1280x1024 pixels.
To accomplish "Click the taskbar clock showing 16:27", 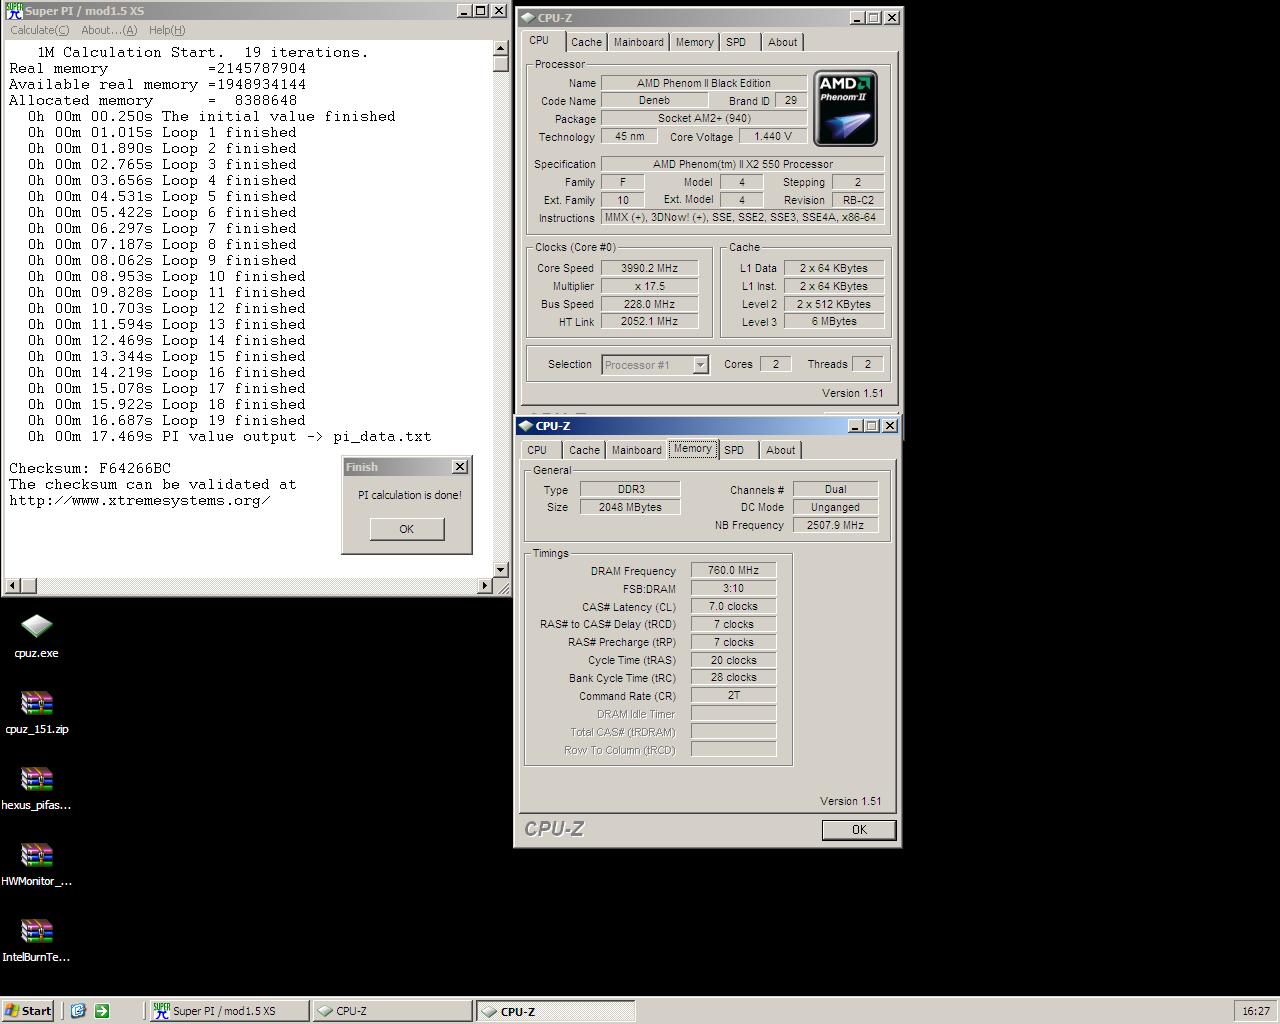I will pyautogui.click(x=1256, y=1011).
